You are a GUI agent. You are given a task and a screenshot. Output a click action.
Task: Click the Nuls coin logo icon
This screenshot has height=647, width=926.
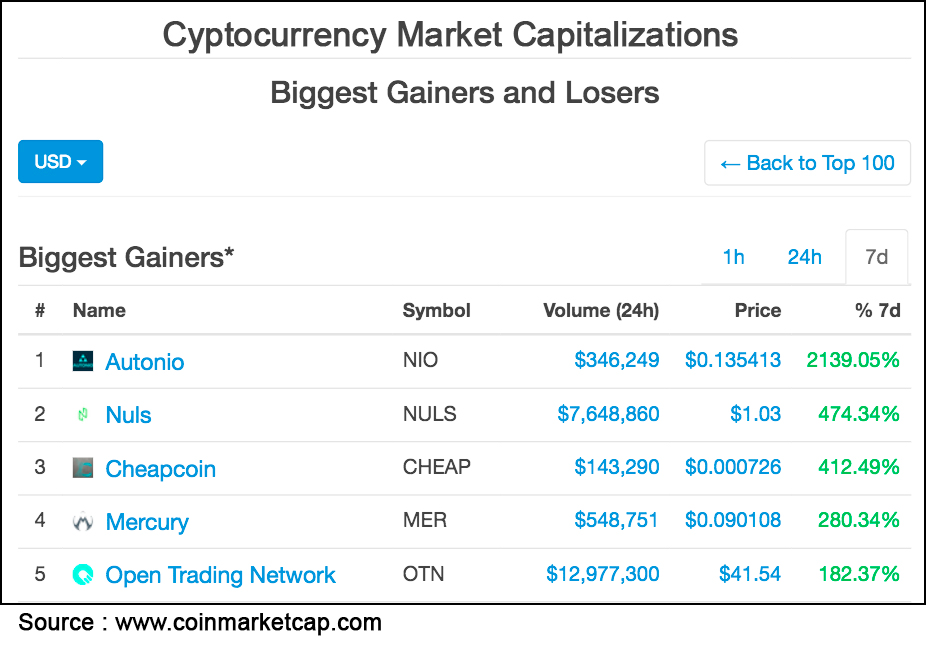[x=83, y=414]
